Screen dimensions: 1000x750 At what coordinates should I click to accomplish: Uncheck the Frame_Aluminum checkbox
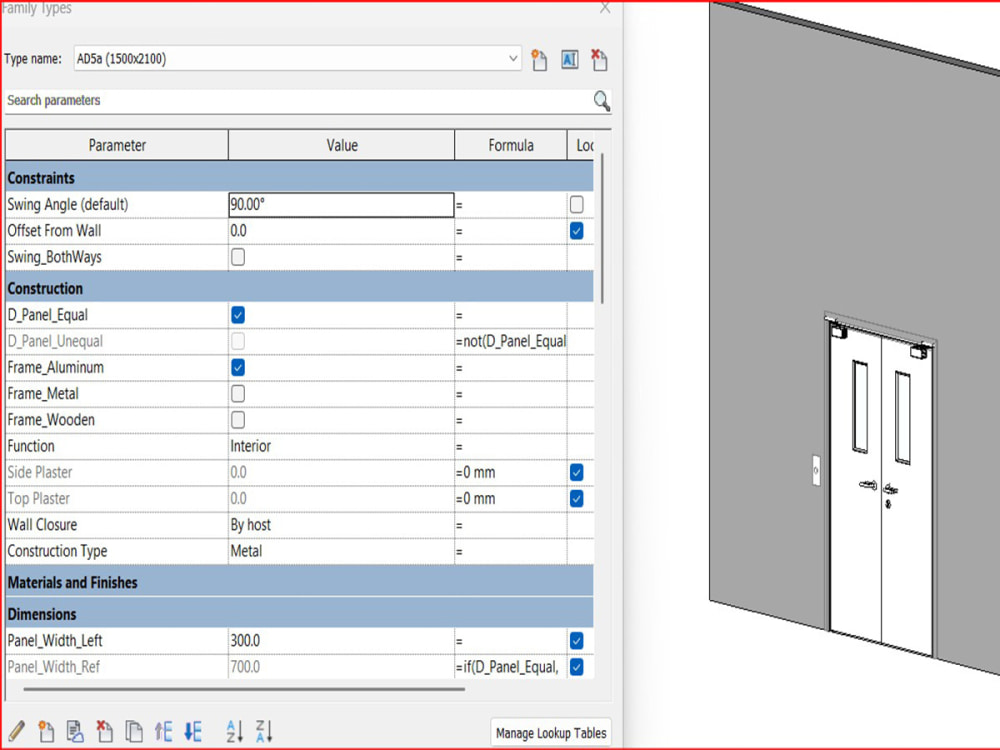[x=238, y=367]
